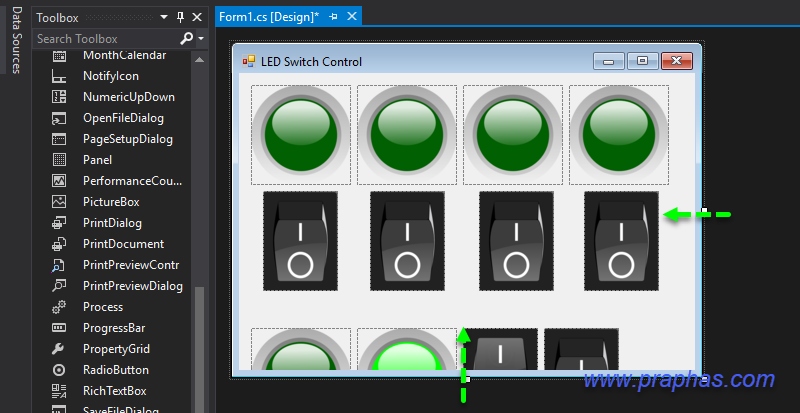Image resolution: width=800 pixels, height=413 pixels.
Task: Click the PerformanceCounter icon
Action: coord(59,181)
